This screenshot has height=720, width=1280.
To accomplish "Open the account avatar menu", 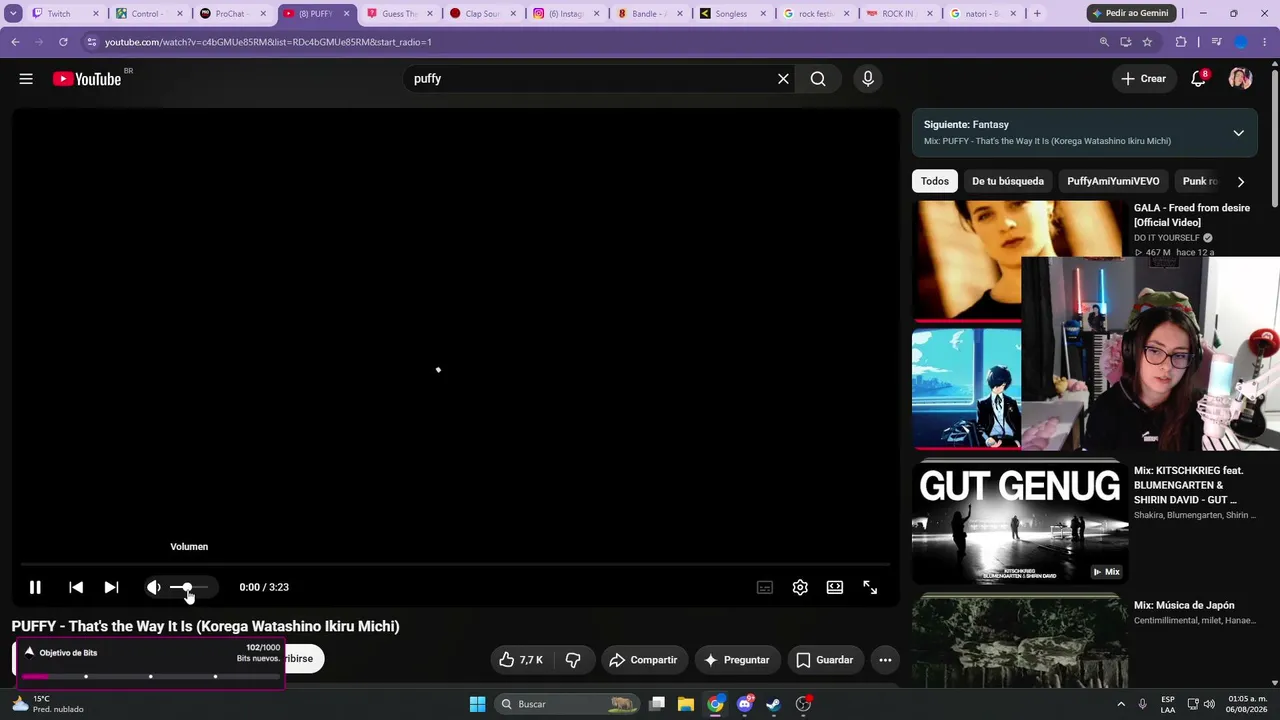I will coord(1240,79).
